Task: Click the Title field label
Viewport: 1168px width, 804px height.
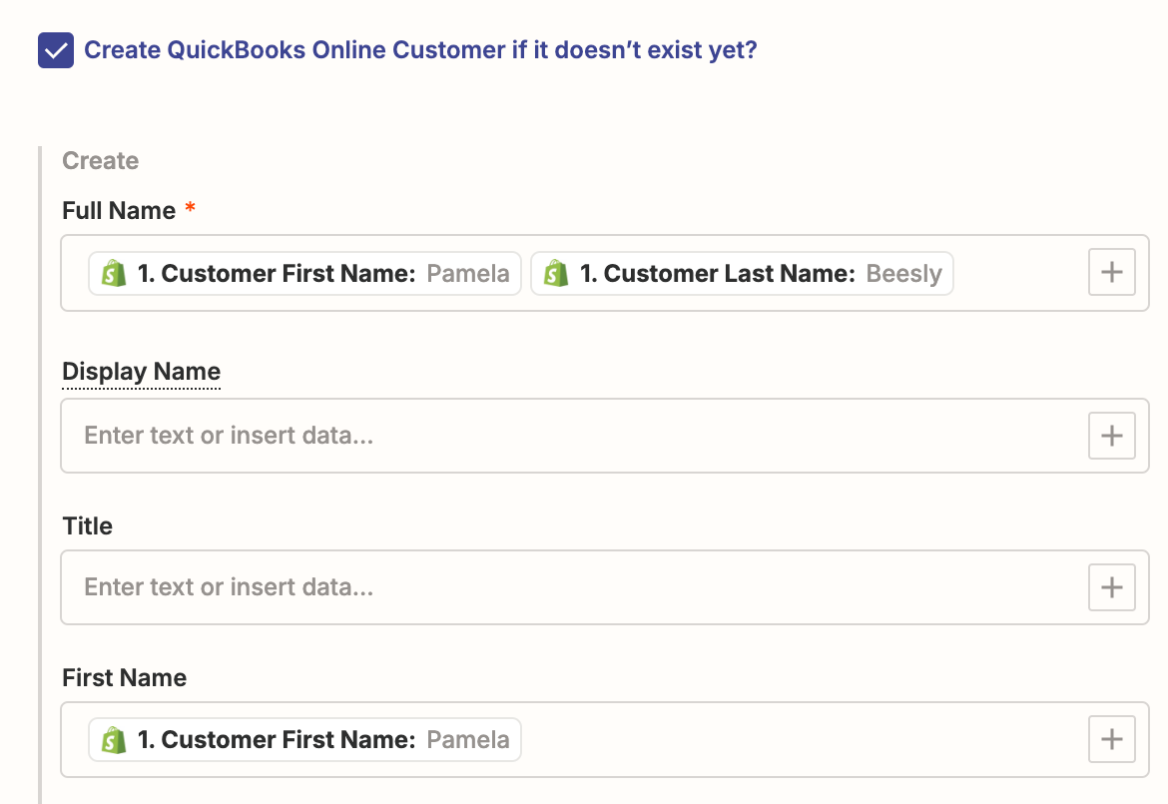Action: click(x=87, y=526)
